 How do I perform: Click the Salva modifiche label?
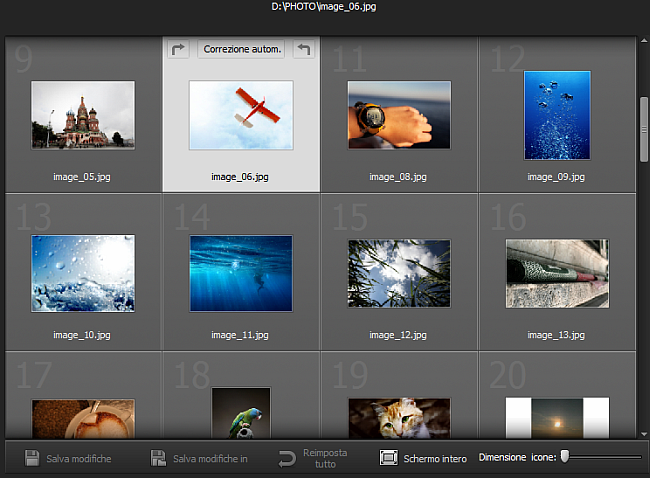pos(79,459)
